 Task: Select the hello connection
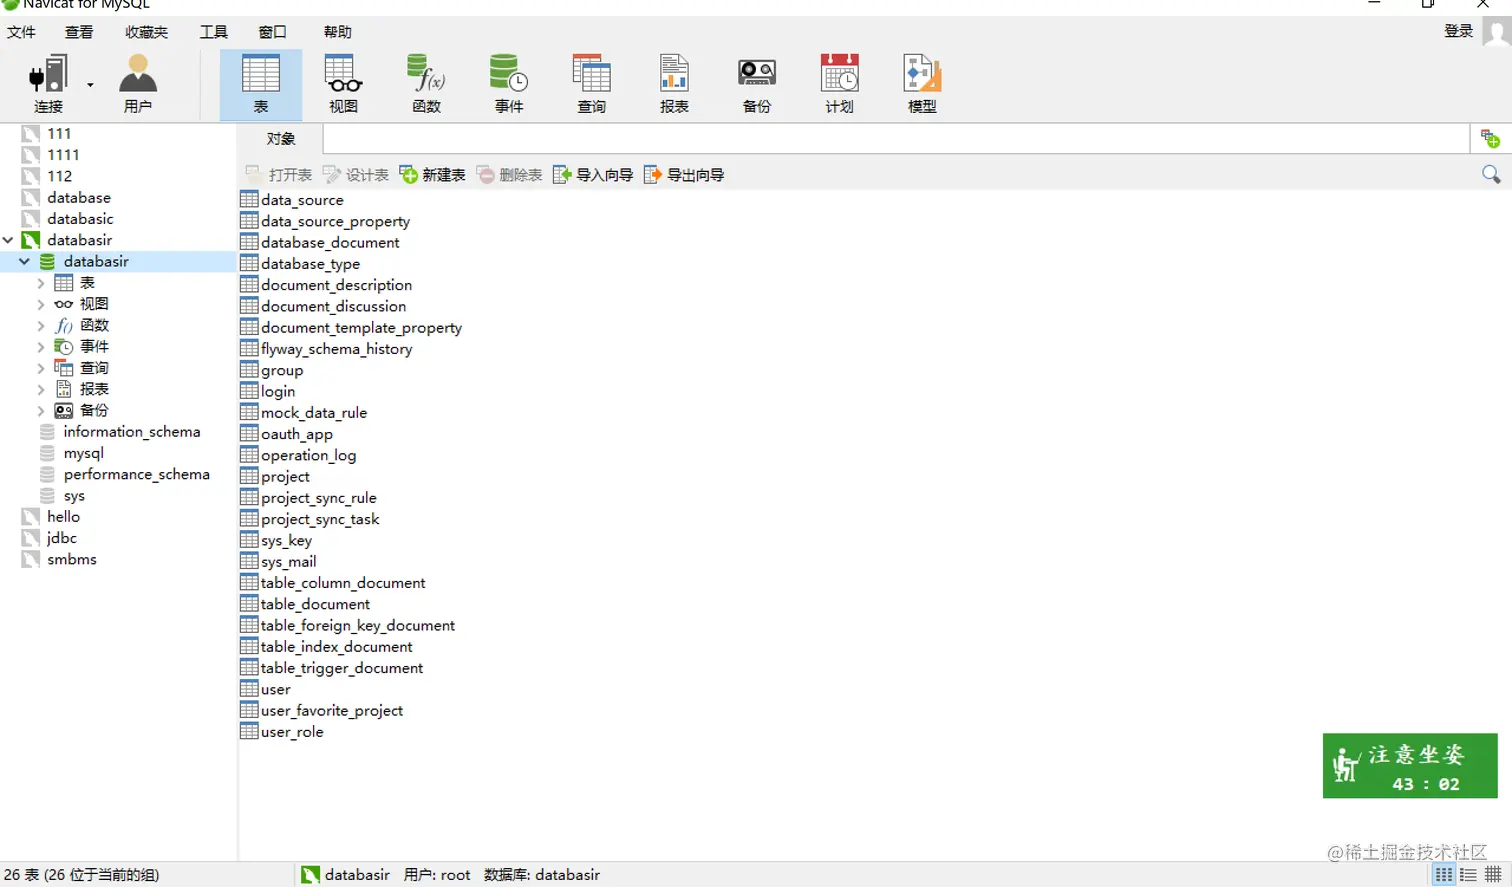click(x=63, y=517)
